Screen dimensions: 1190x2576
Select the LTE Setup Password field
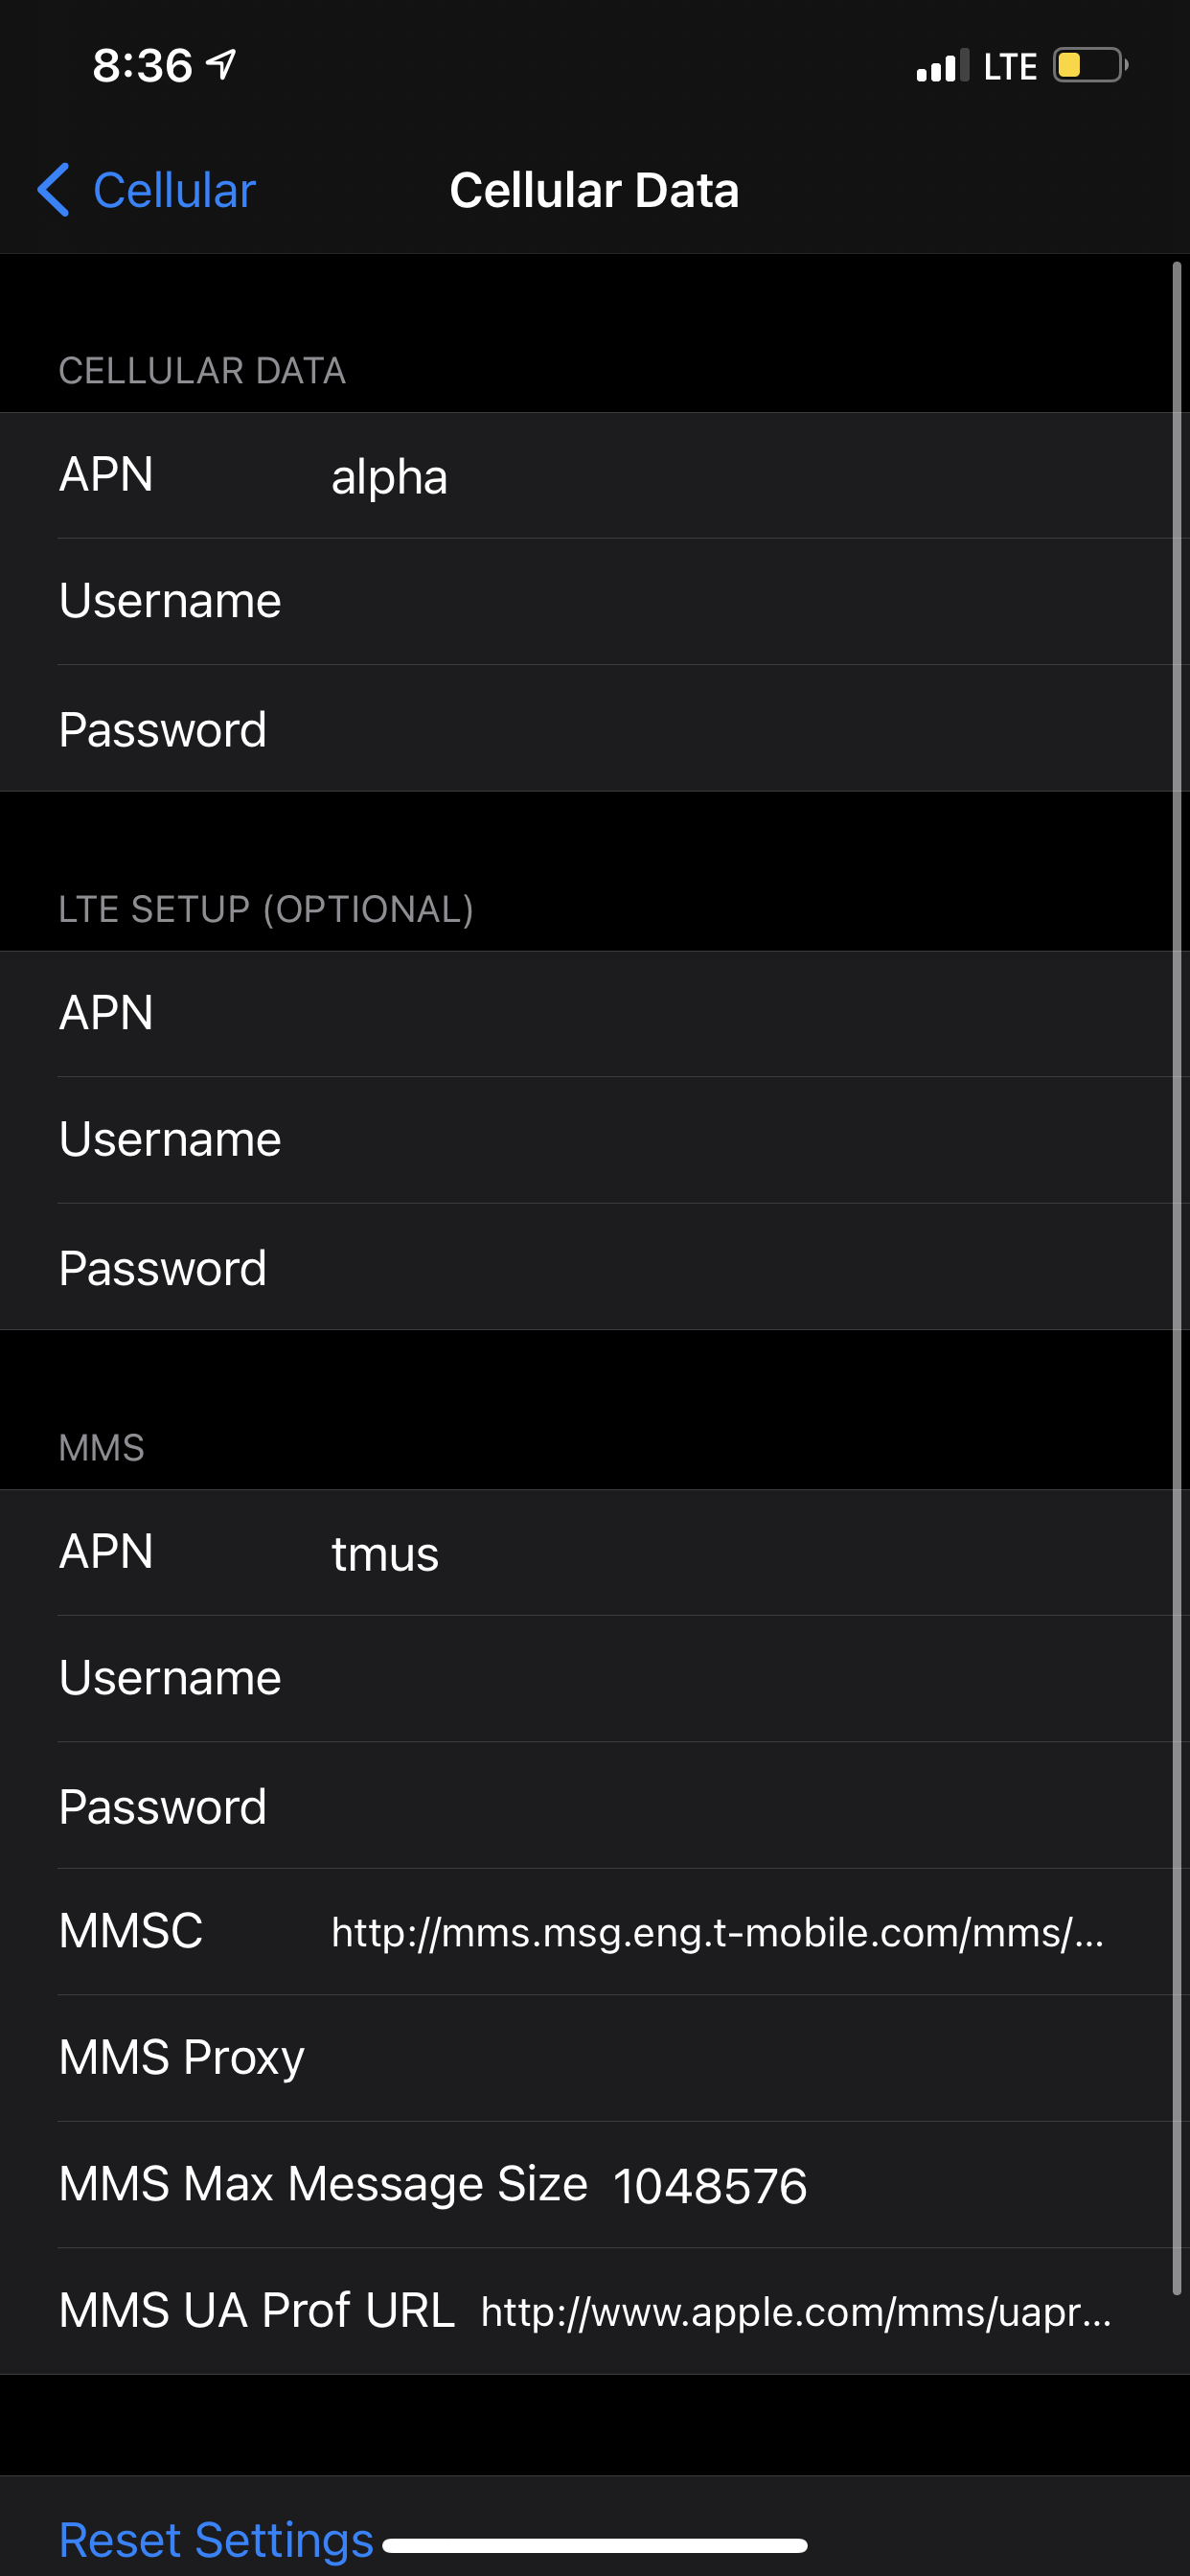pyautogui.click(x=595, y=1267)
